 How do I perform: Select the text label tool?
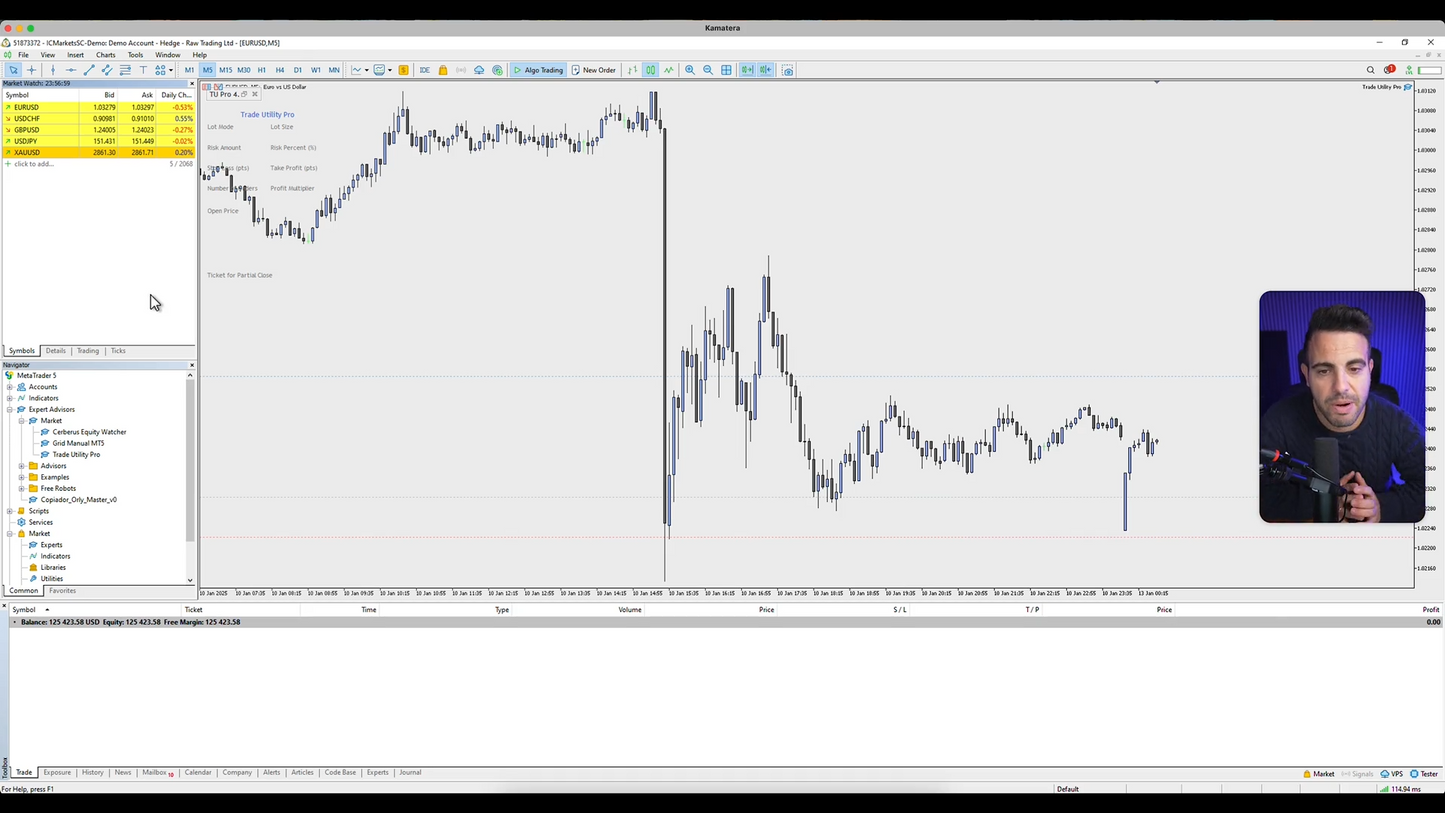(x=143, y=70)
